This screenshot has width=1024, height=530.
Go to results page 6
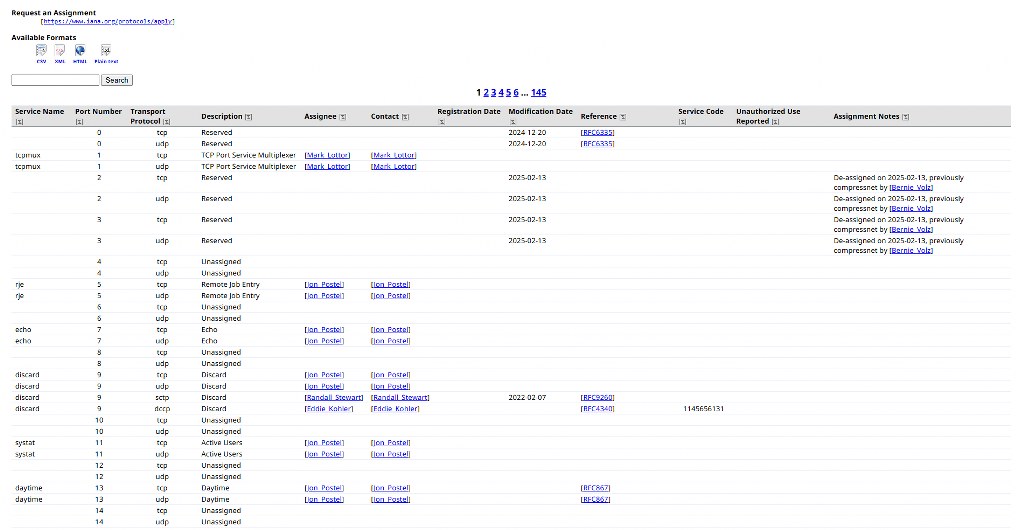point(516,93)
